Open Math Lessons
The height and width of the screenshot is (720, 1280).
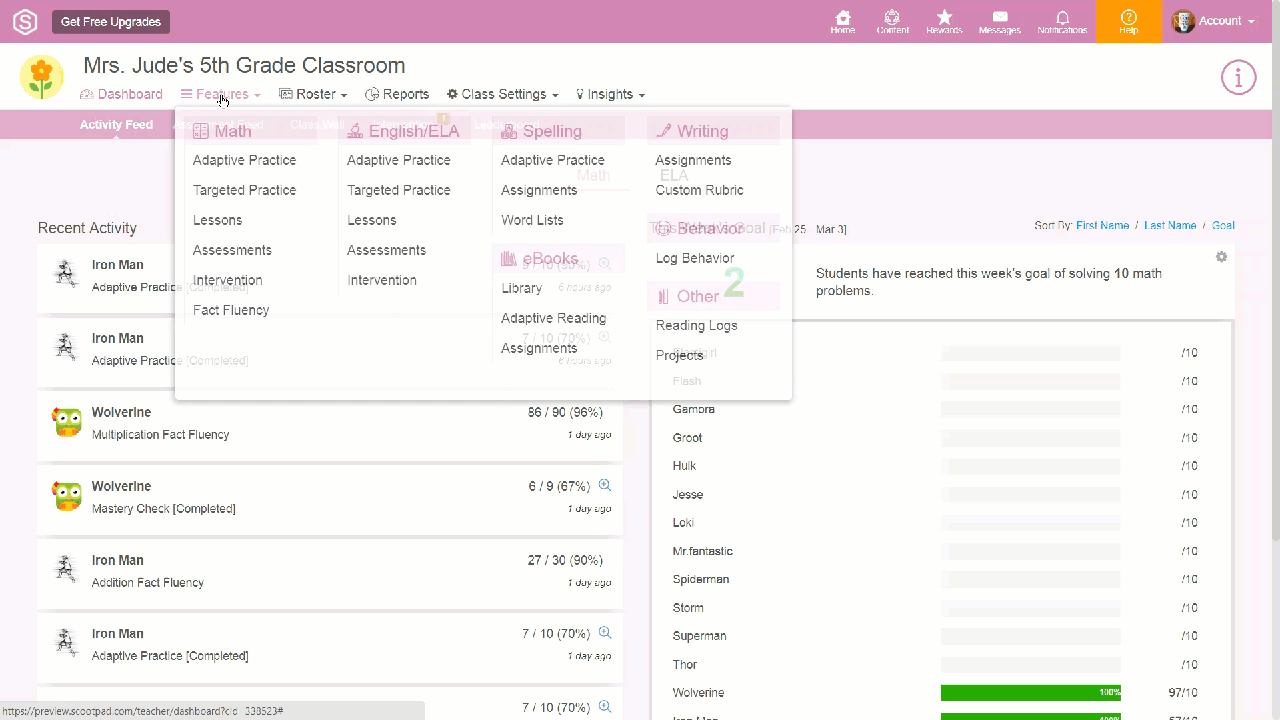(217, 220)
